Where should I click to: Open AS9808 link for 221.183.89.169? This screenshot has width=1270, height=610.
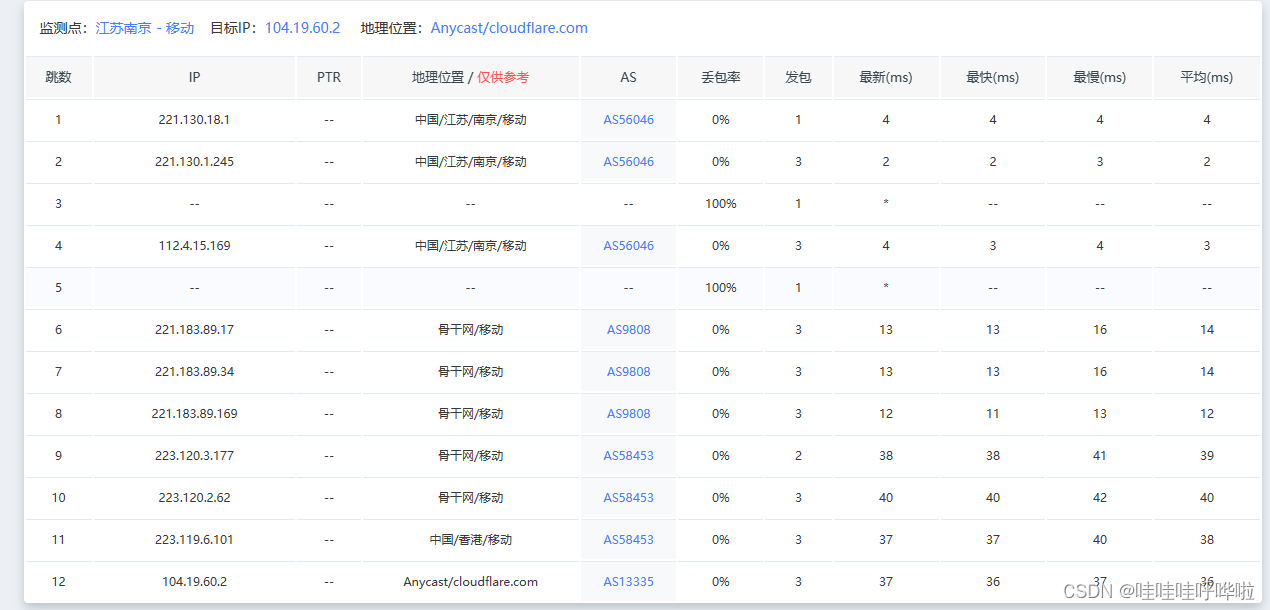(628, 414)
